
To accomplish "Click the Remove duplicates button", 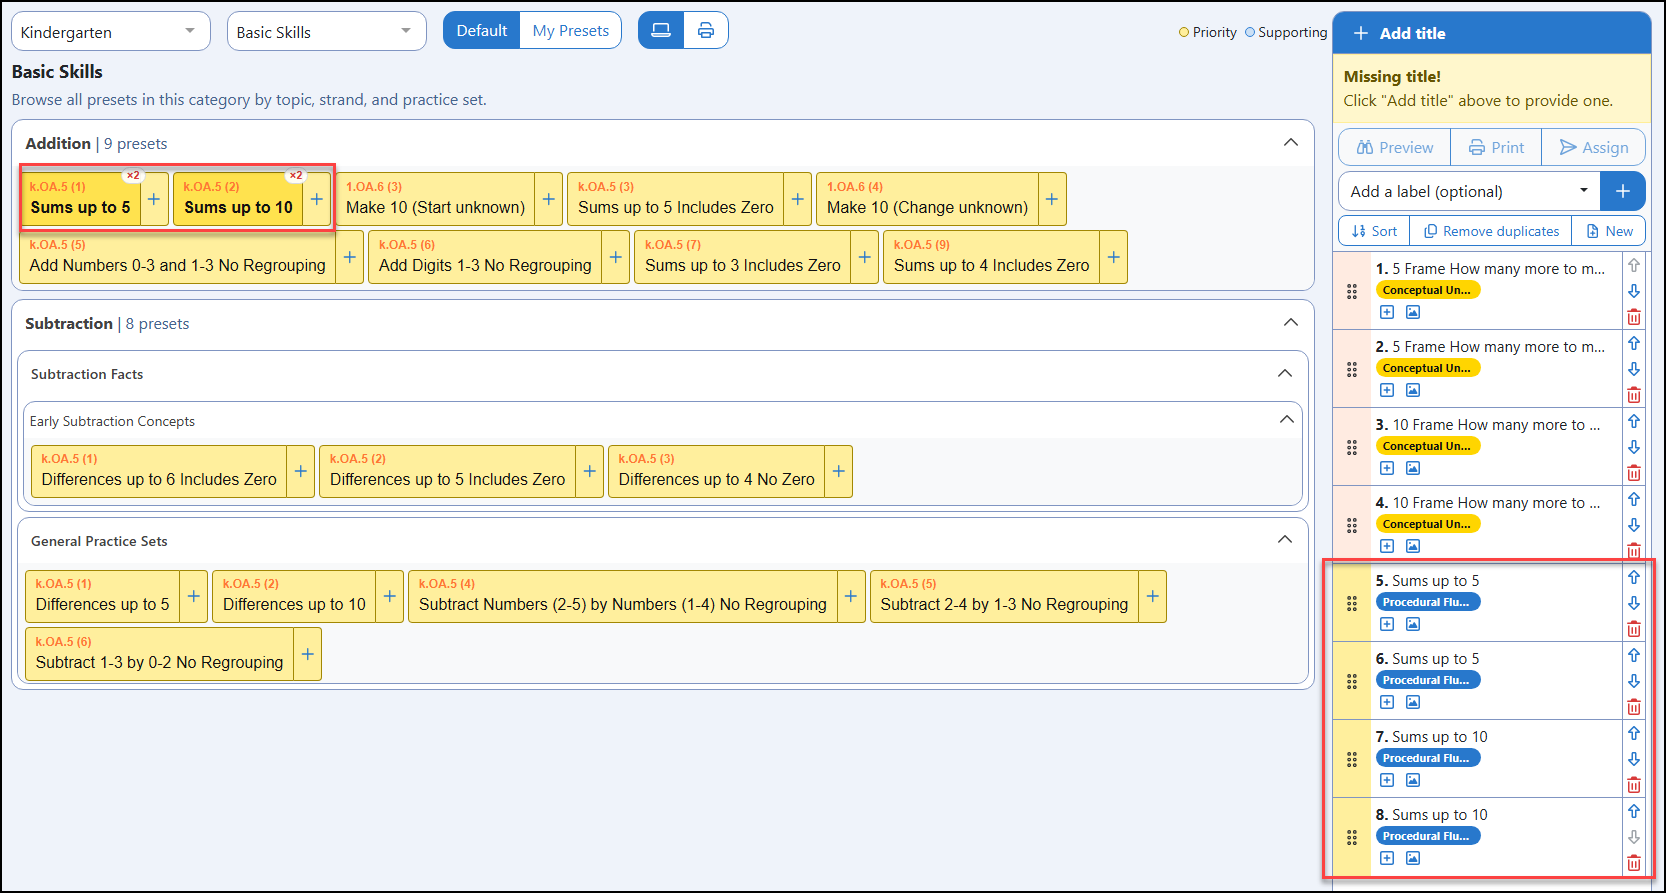I will pyautogui.click(x=1491, y=231).
